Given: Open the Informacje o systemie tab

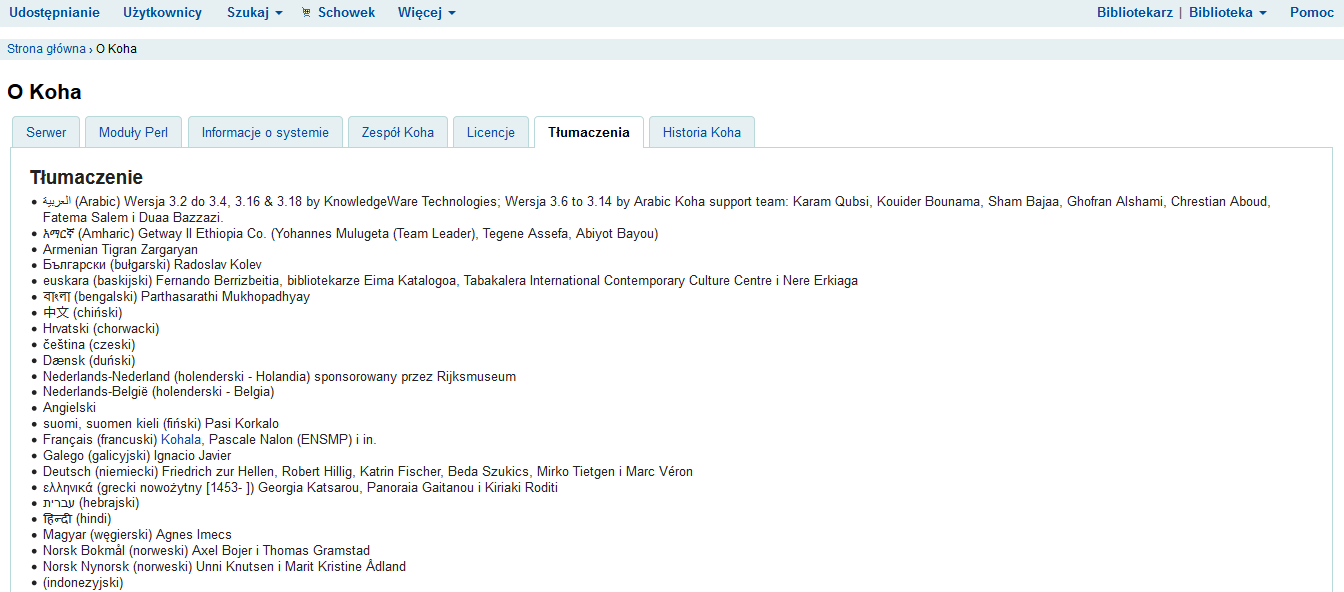Looking at the screenshot, I should [265, 132].
